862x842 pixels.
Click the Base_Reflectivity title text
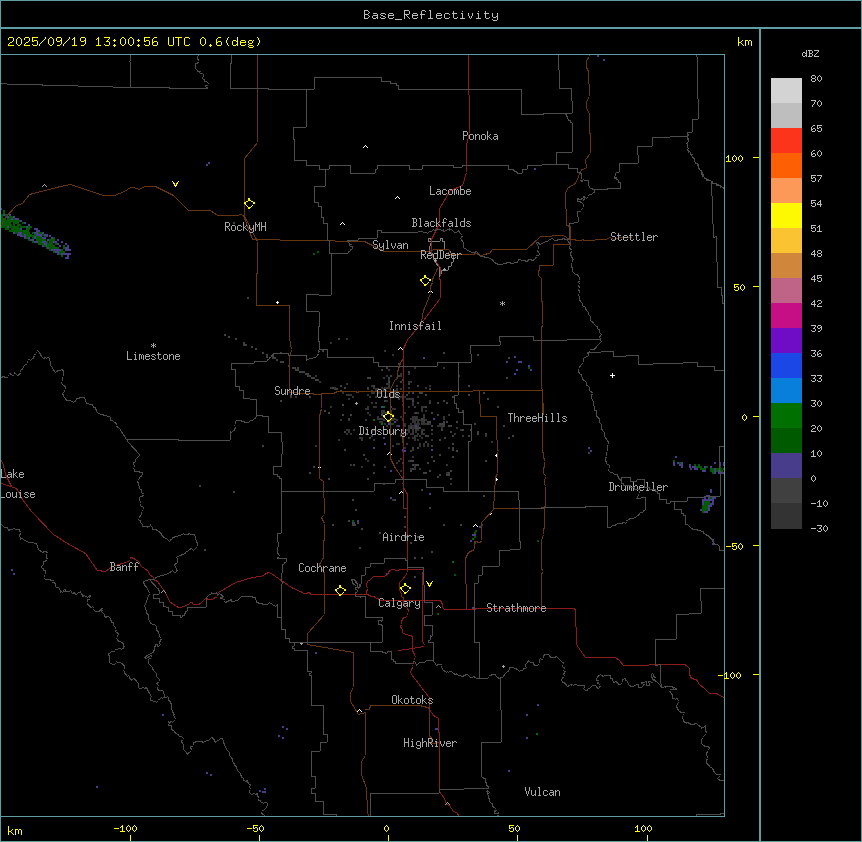pyautogui.click(x=430, y=15)
